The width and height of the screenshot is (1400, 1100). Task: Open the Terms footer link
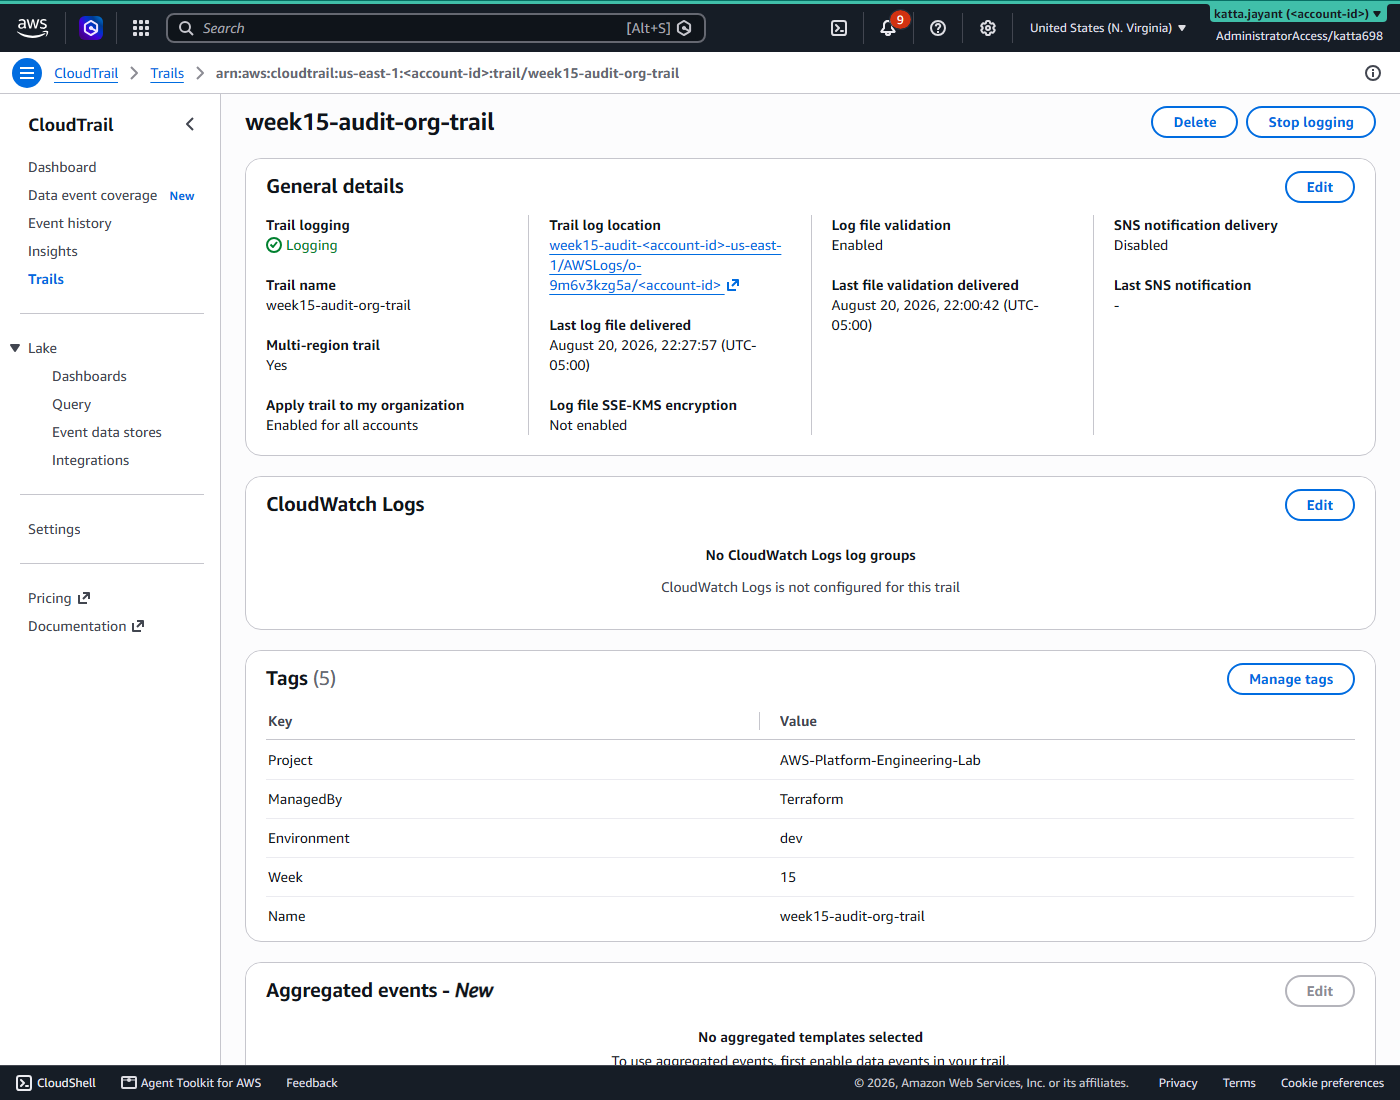tap(1239, 1083)
